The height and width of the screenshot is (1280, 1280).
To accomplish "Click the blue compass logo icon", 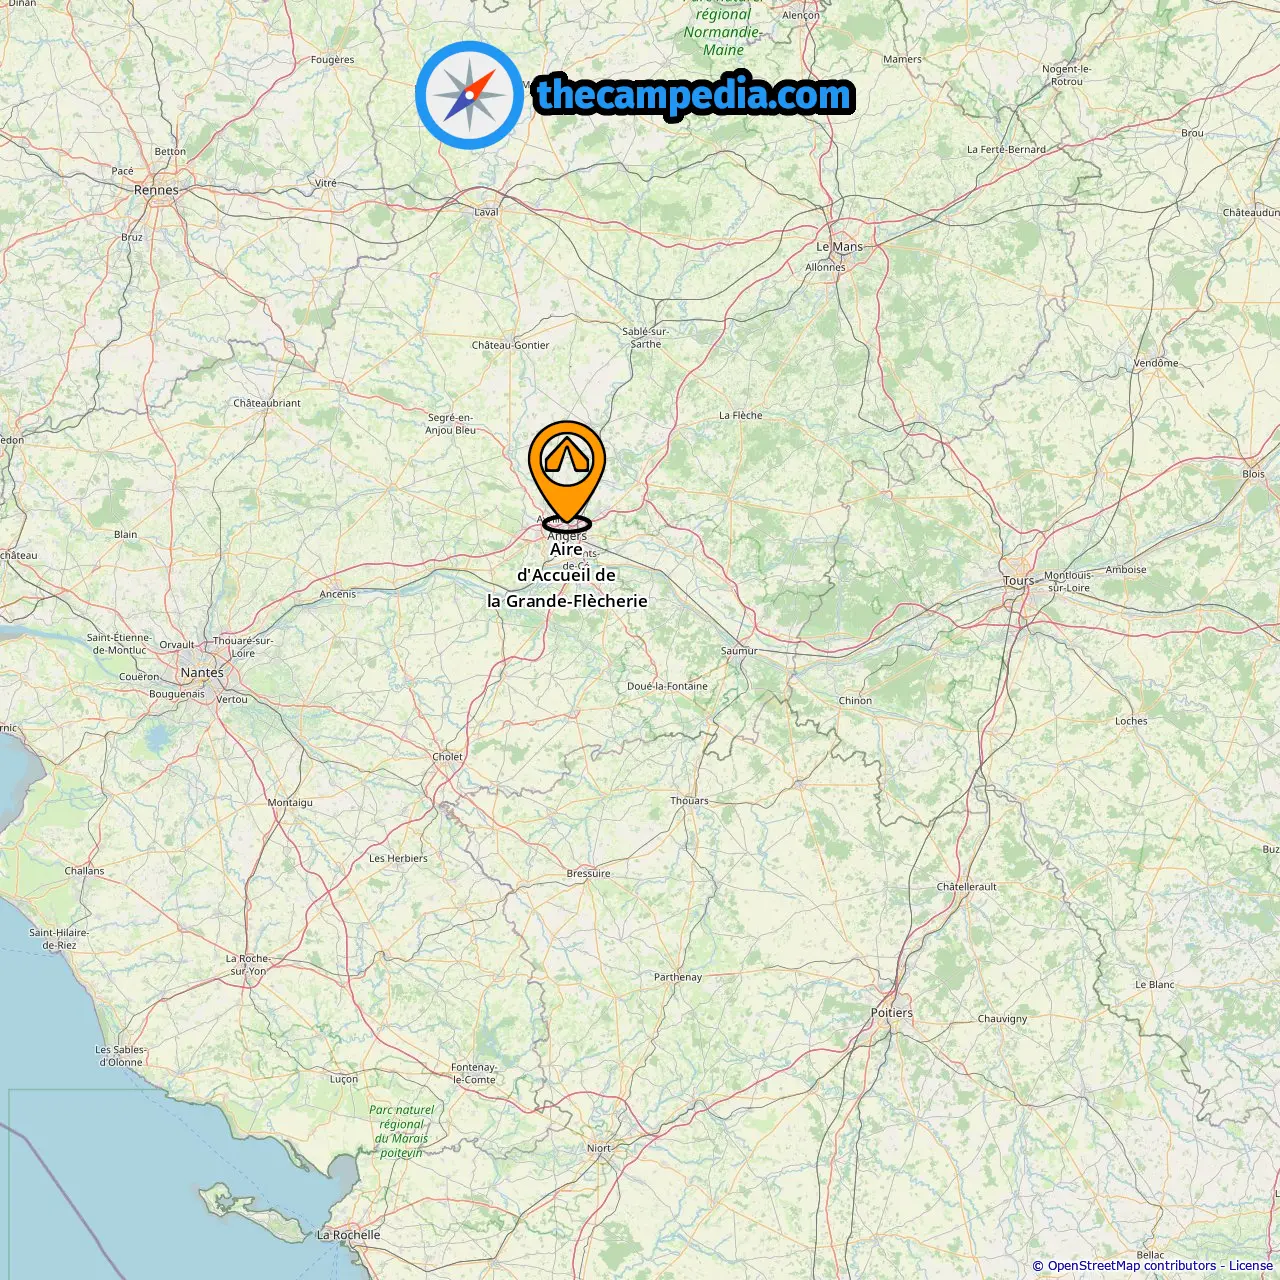I will (469, 96).
